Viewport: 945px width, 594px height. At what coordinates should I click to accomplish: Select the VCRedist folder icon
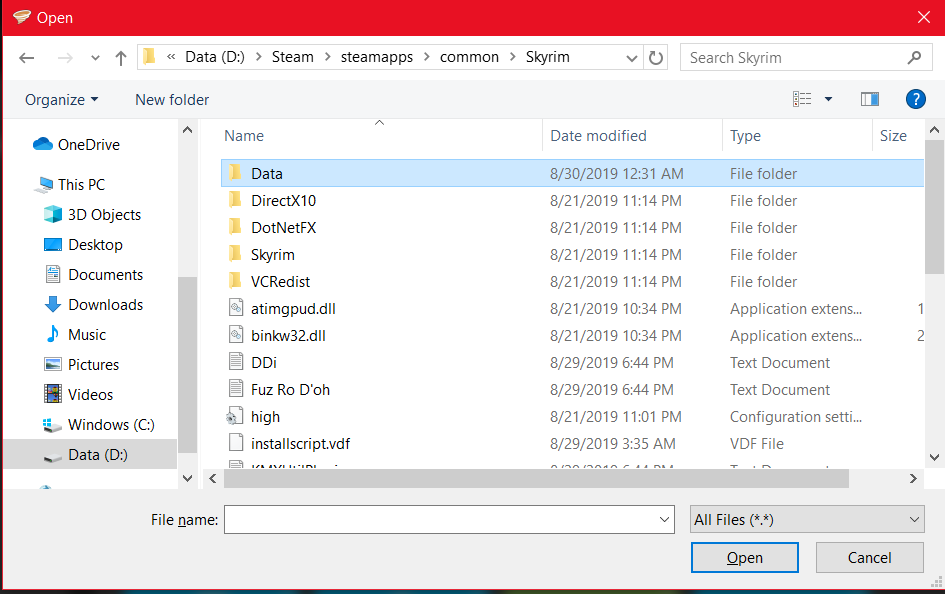tap(236, 281)
